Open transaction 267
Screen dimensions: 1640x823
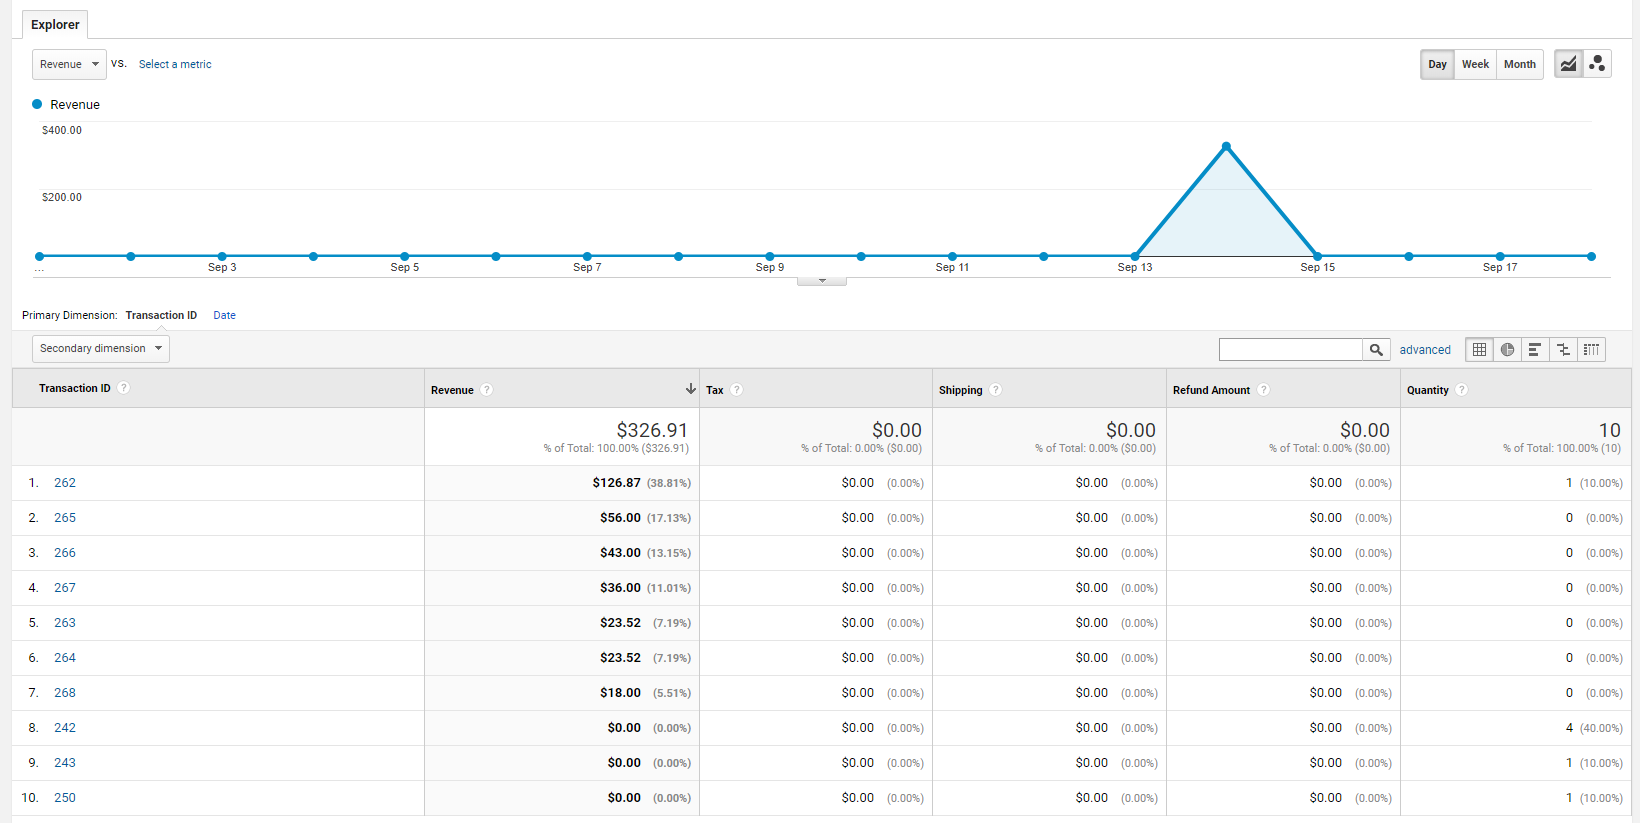65,588
